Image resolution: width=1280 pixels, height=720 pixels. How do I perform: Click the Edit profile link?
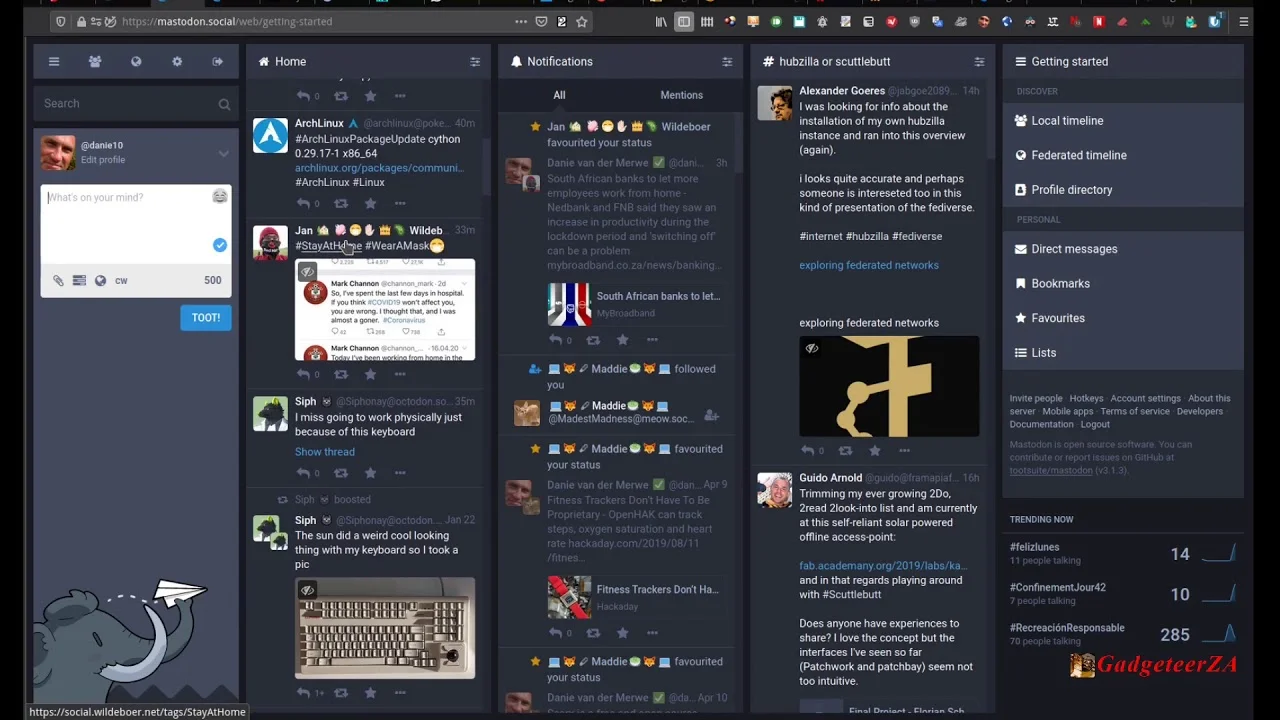point(103,160)
